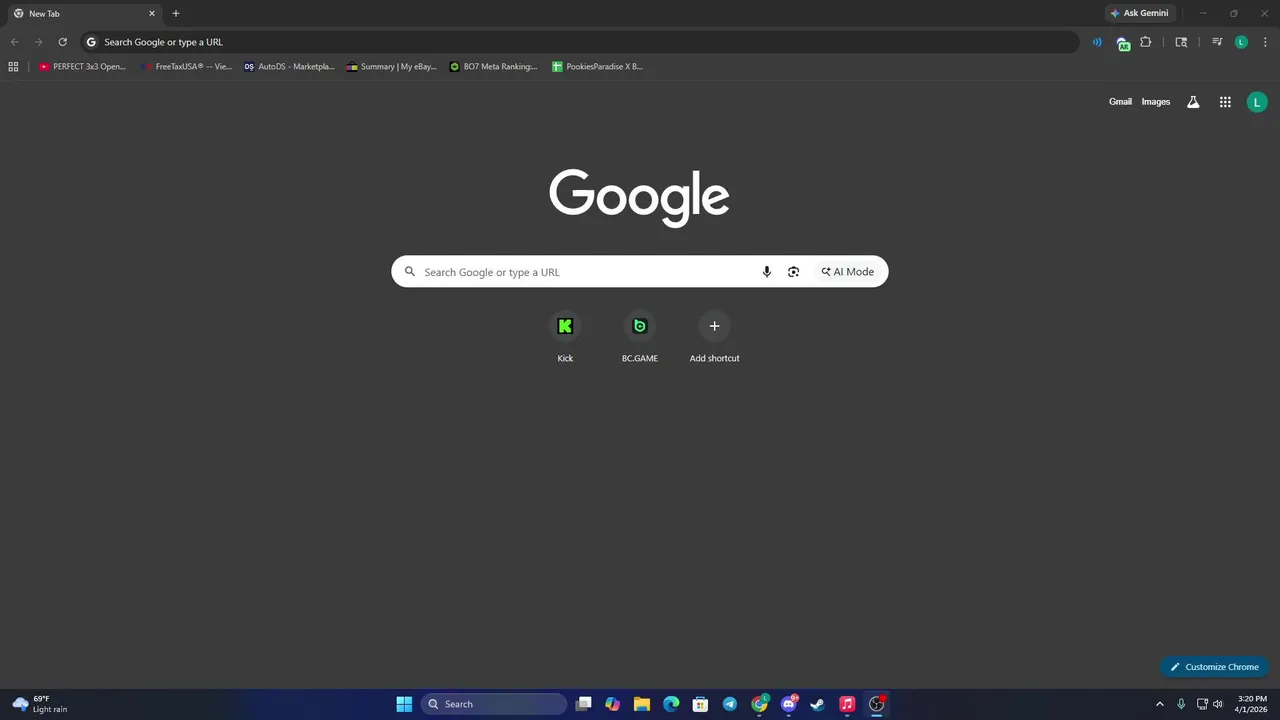
Task: Expand the system tray hidden icons chevron
Action: coord(1160,704)
